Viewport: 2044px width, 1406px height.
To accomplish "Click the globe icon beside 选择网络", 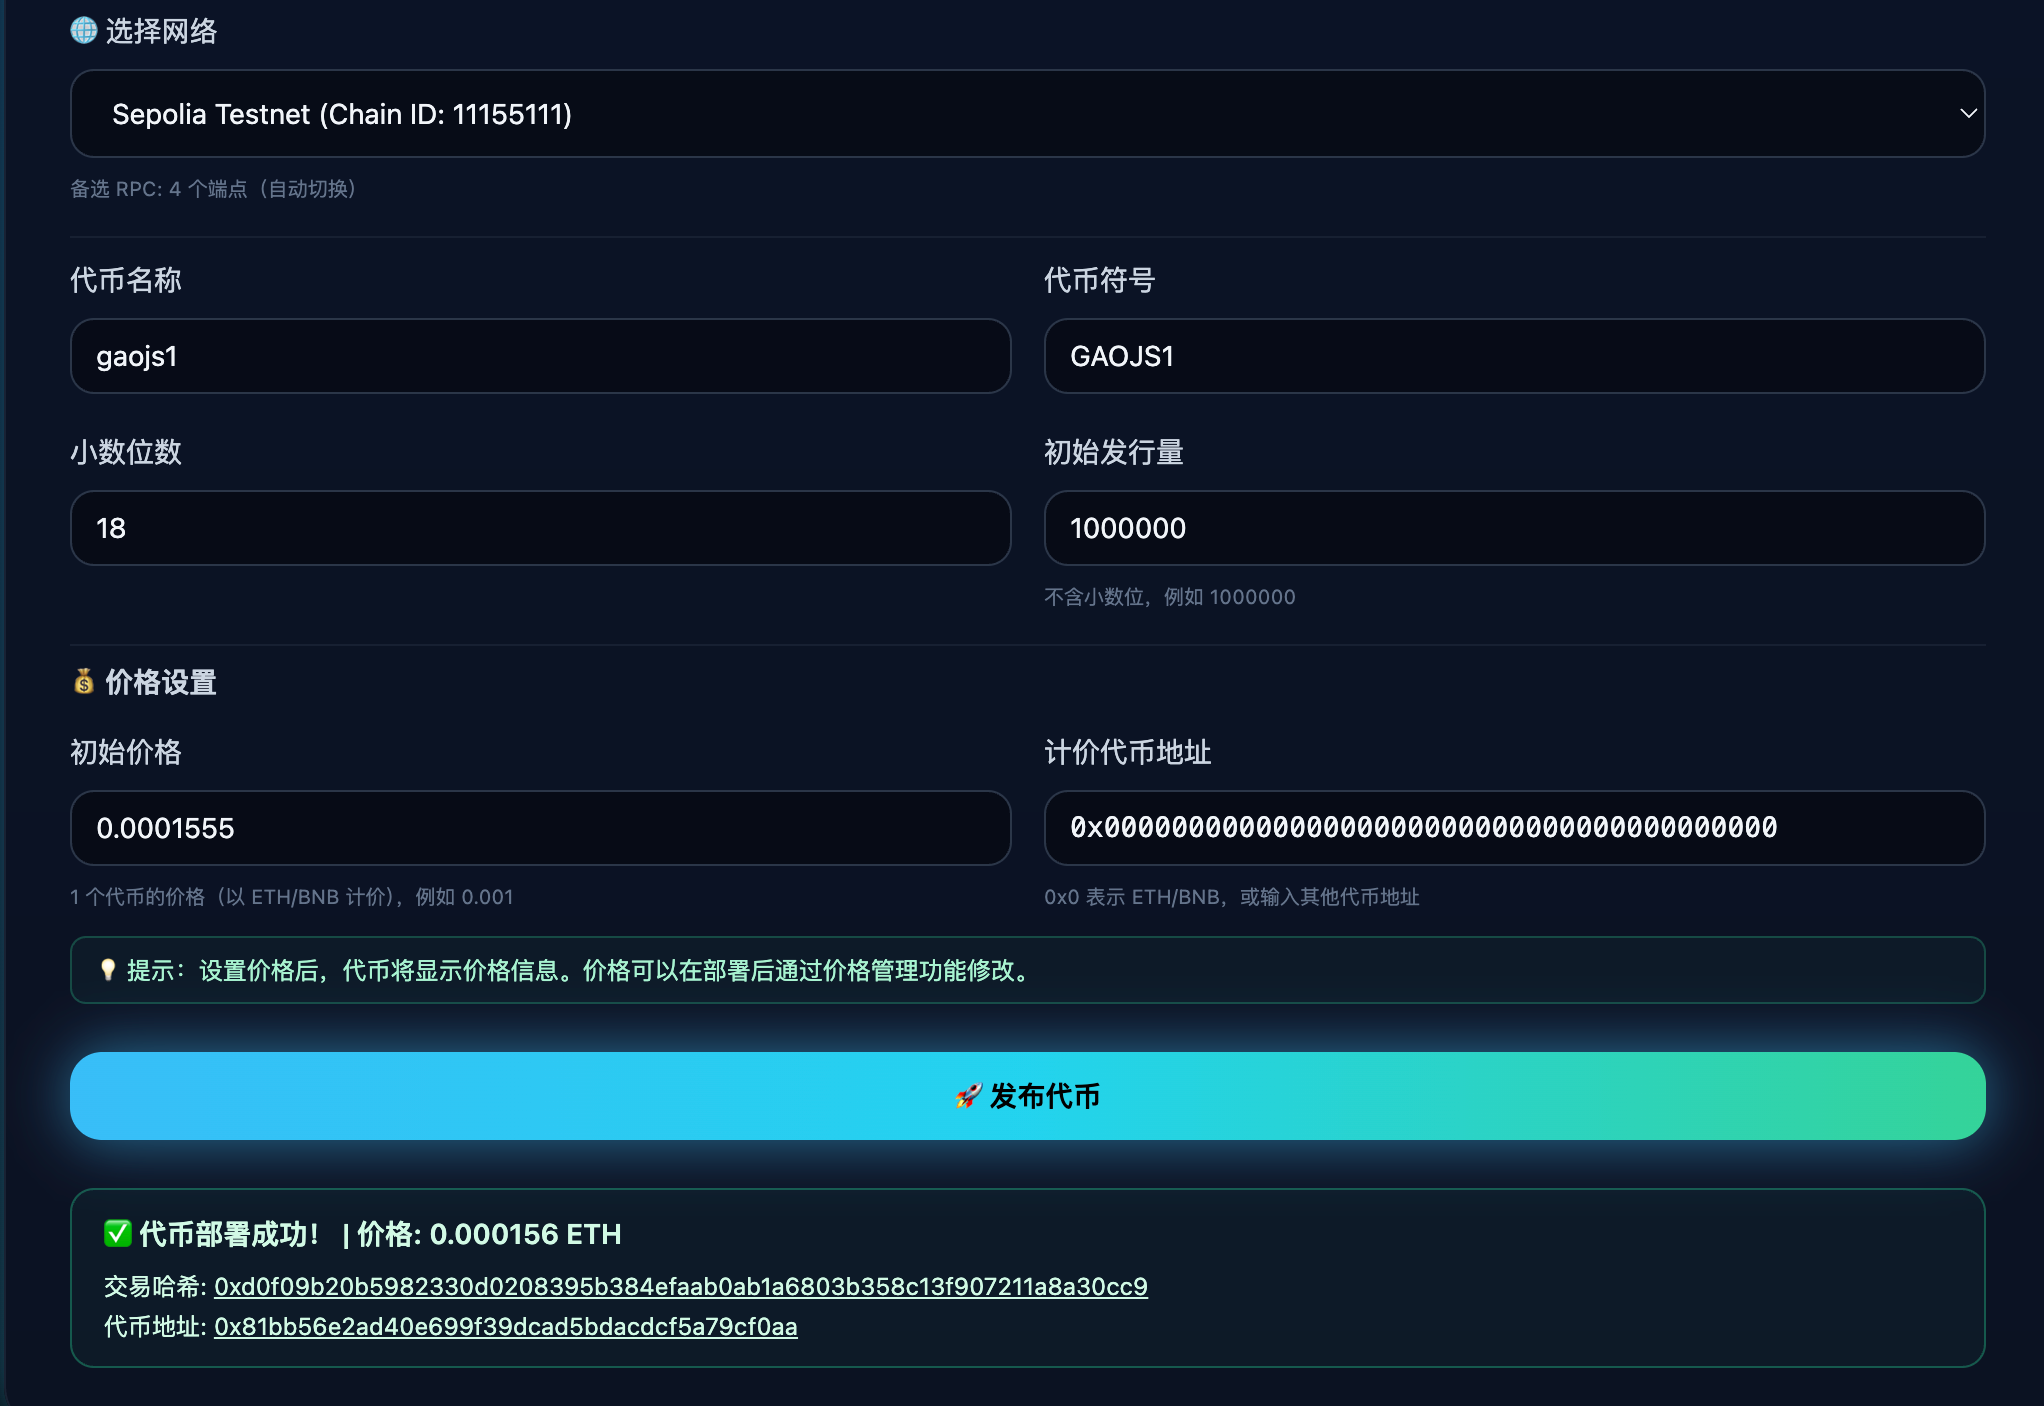I will (x=84, y=31).
